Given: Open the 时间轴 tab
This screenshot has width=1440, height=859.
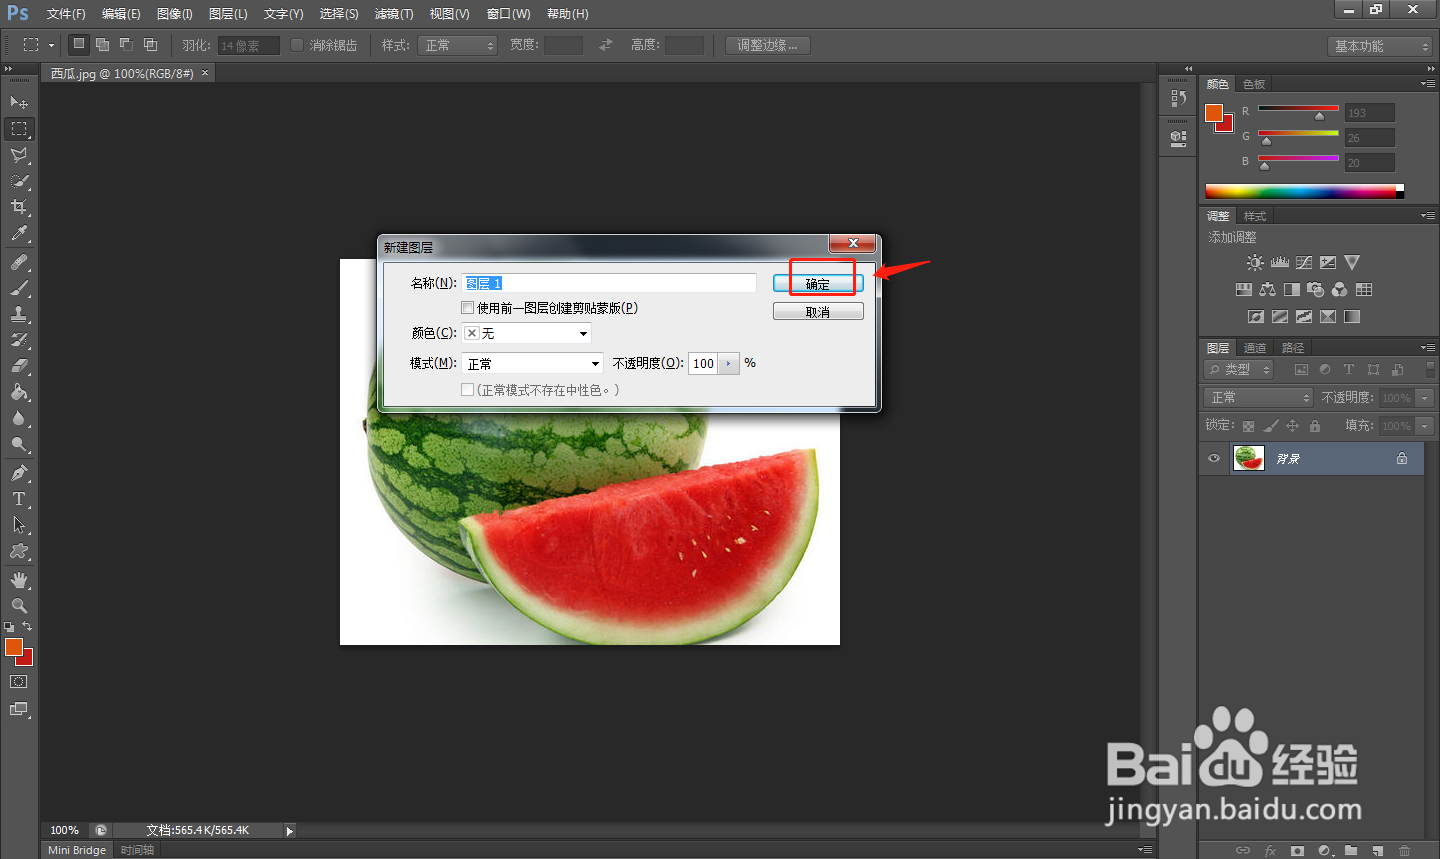Looking at the screenshot, I should pos(137,850).
